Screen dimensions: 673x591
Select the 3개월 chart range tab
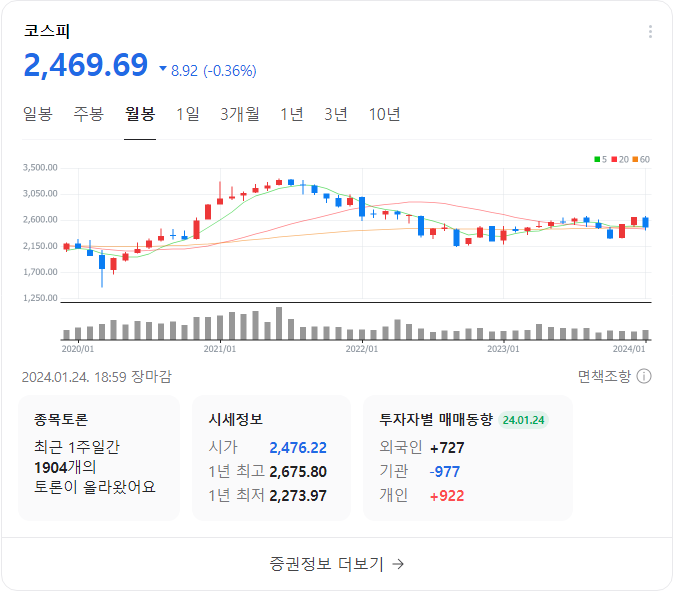pyautogui.click(x=240, y=114)
